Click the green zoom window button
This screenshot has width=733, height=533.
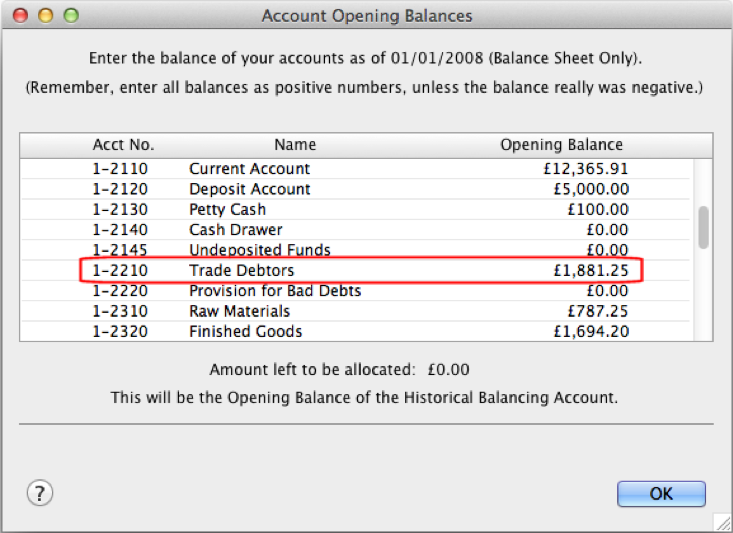pos(71,15)
